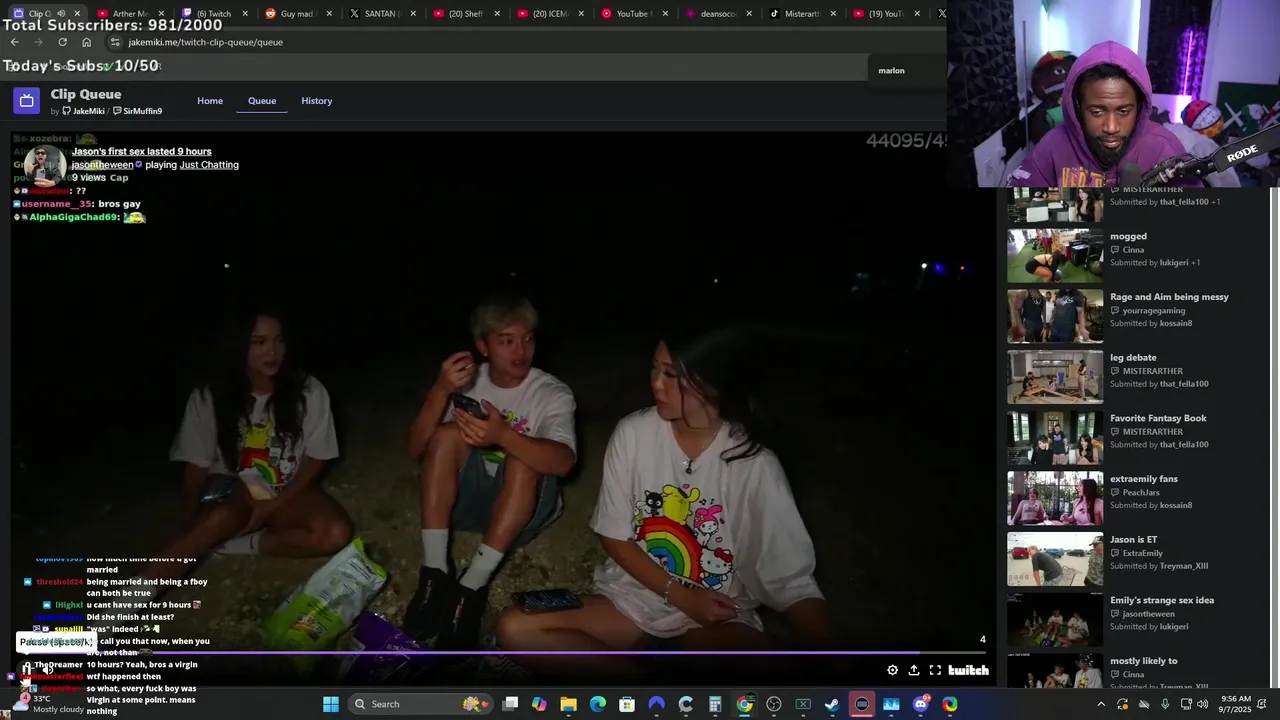Open the weather widget showing 33°C
Screen dimensions: 1280x720
coord(50,704)
